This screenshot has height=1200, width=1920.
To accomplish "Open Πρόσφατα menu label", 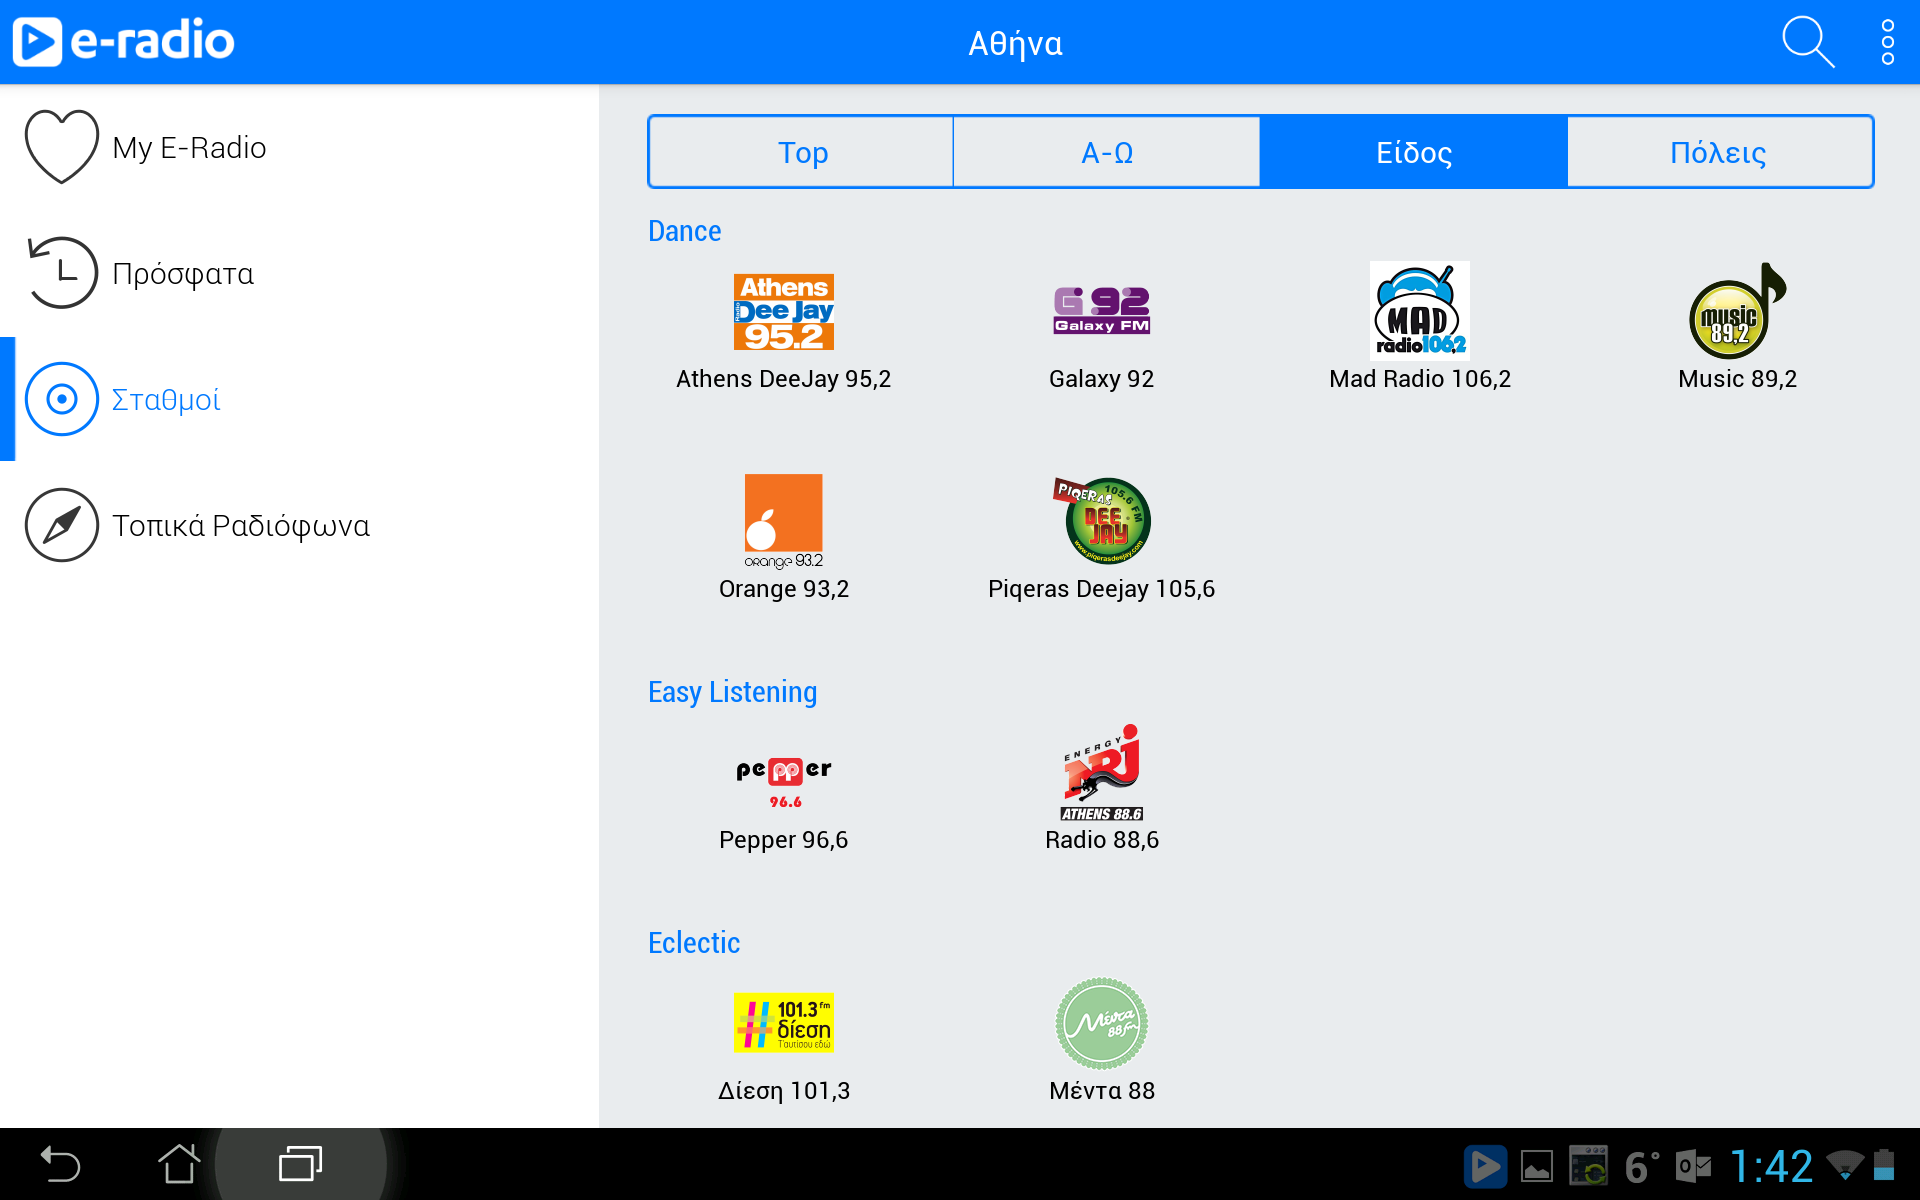I will (183, 274).
